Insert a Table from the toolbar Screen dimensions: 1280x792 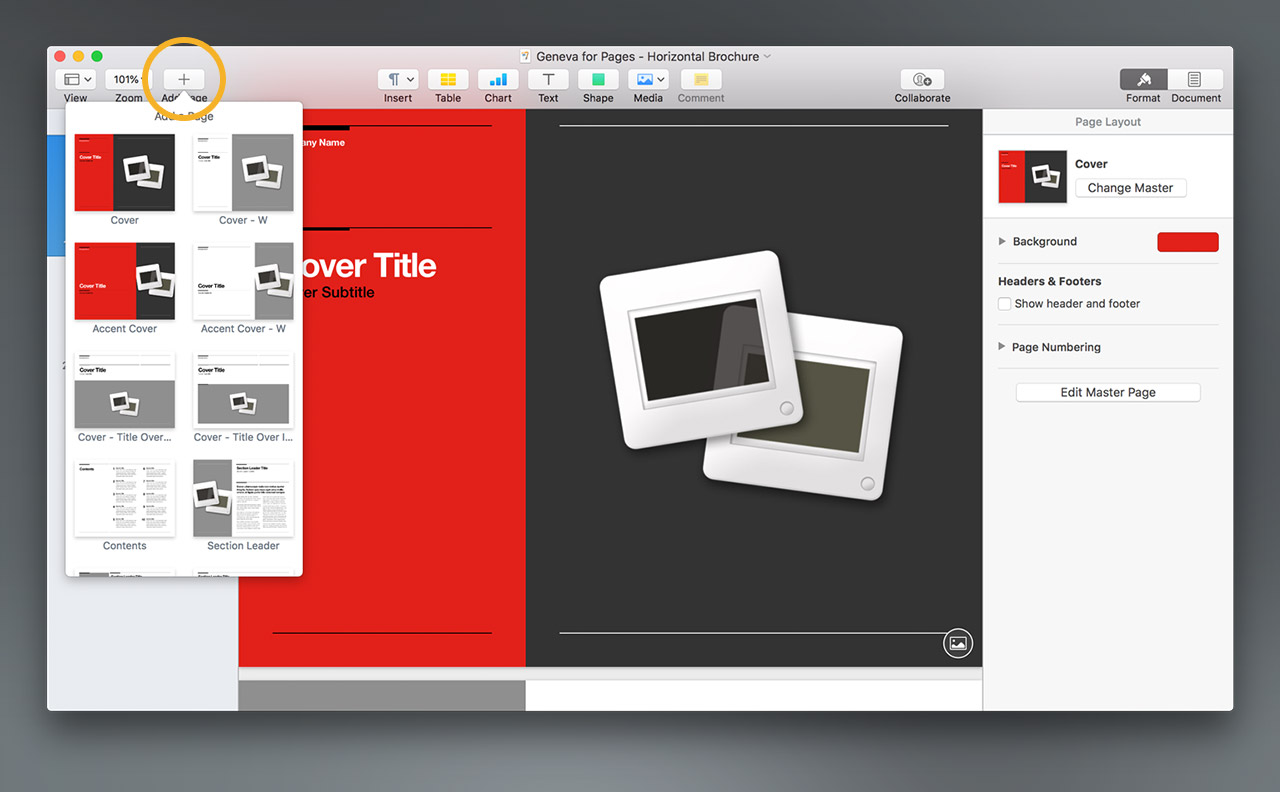pos(448,79)
